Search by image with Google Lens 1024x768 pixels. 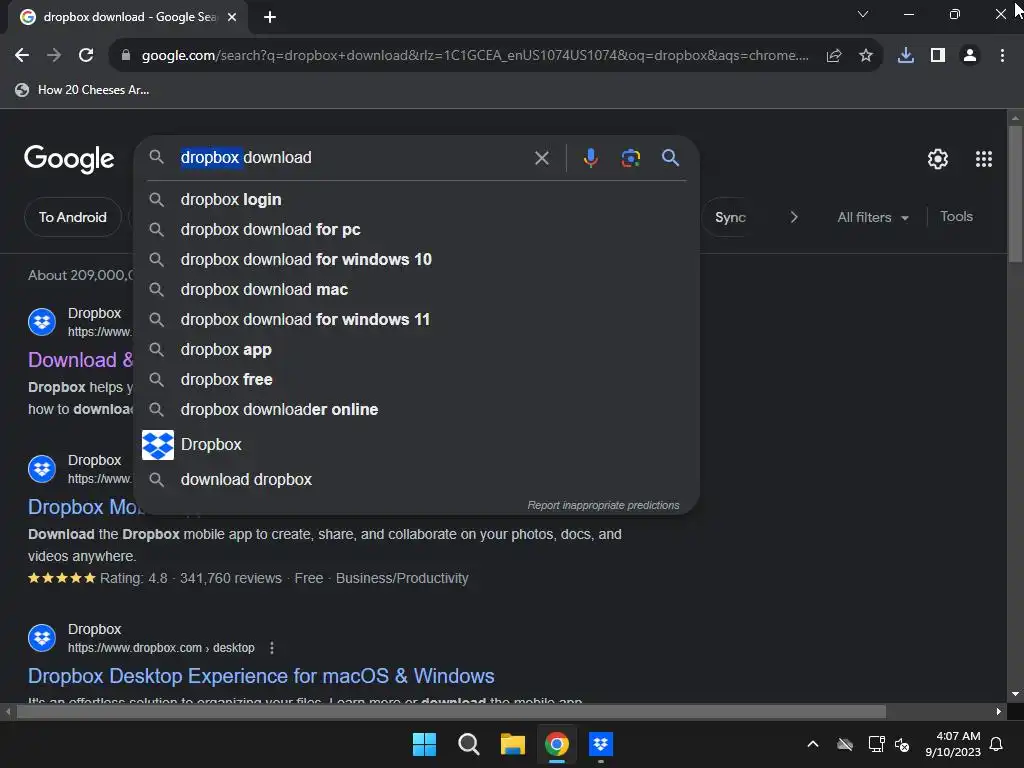pos(630,158)
